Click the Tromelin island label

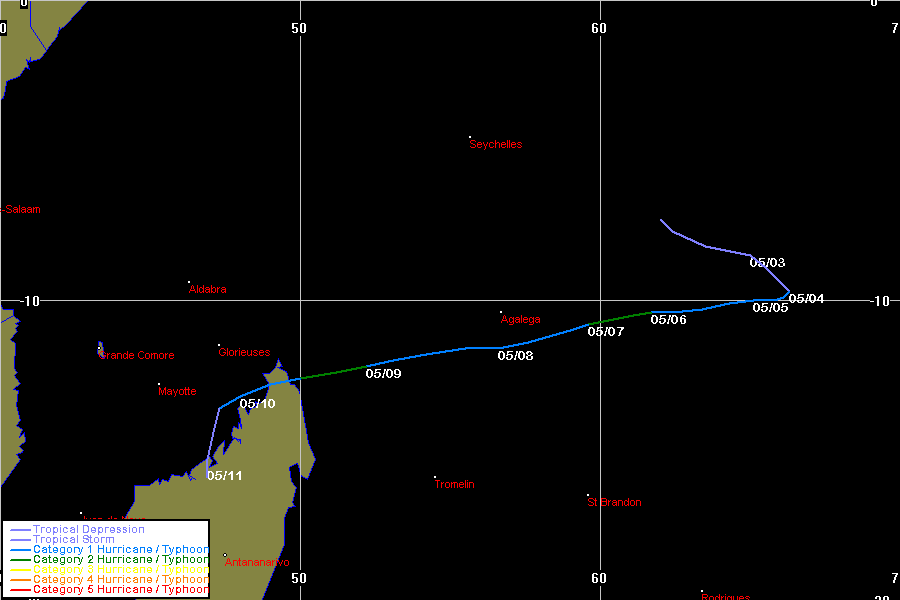[454, 485]
